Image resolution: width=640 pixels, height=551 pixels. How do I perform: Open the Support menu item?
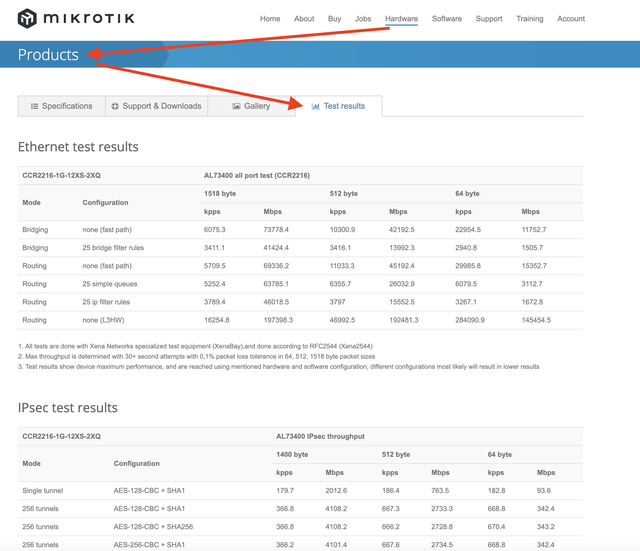(489, 19)
